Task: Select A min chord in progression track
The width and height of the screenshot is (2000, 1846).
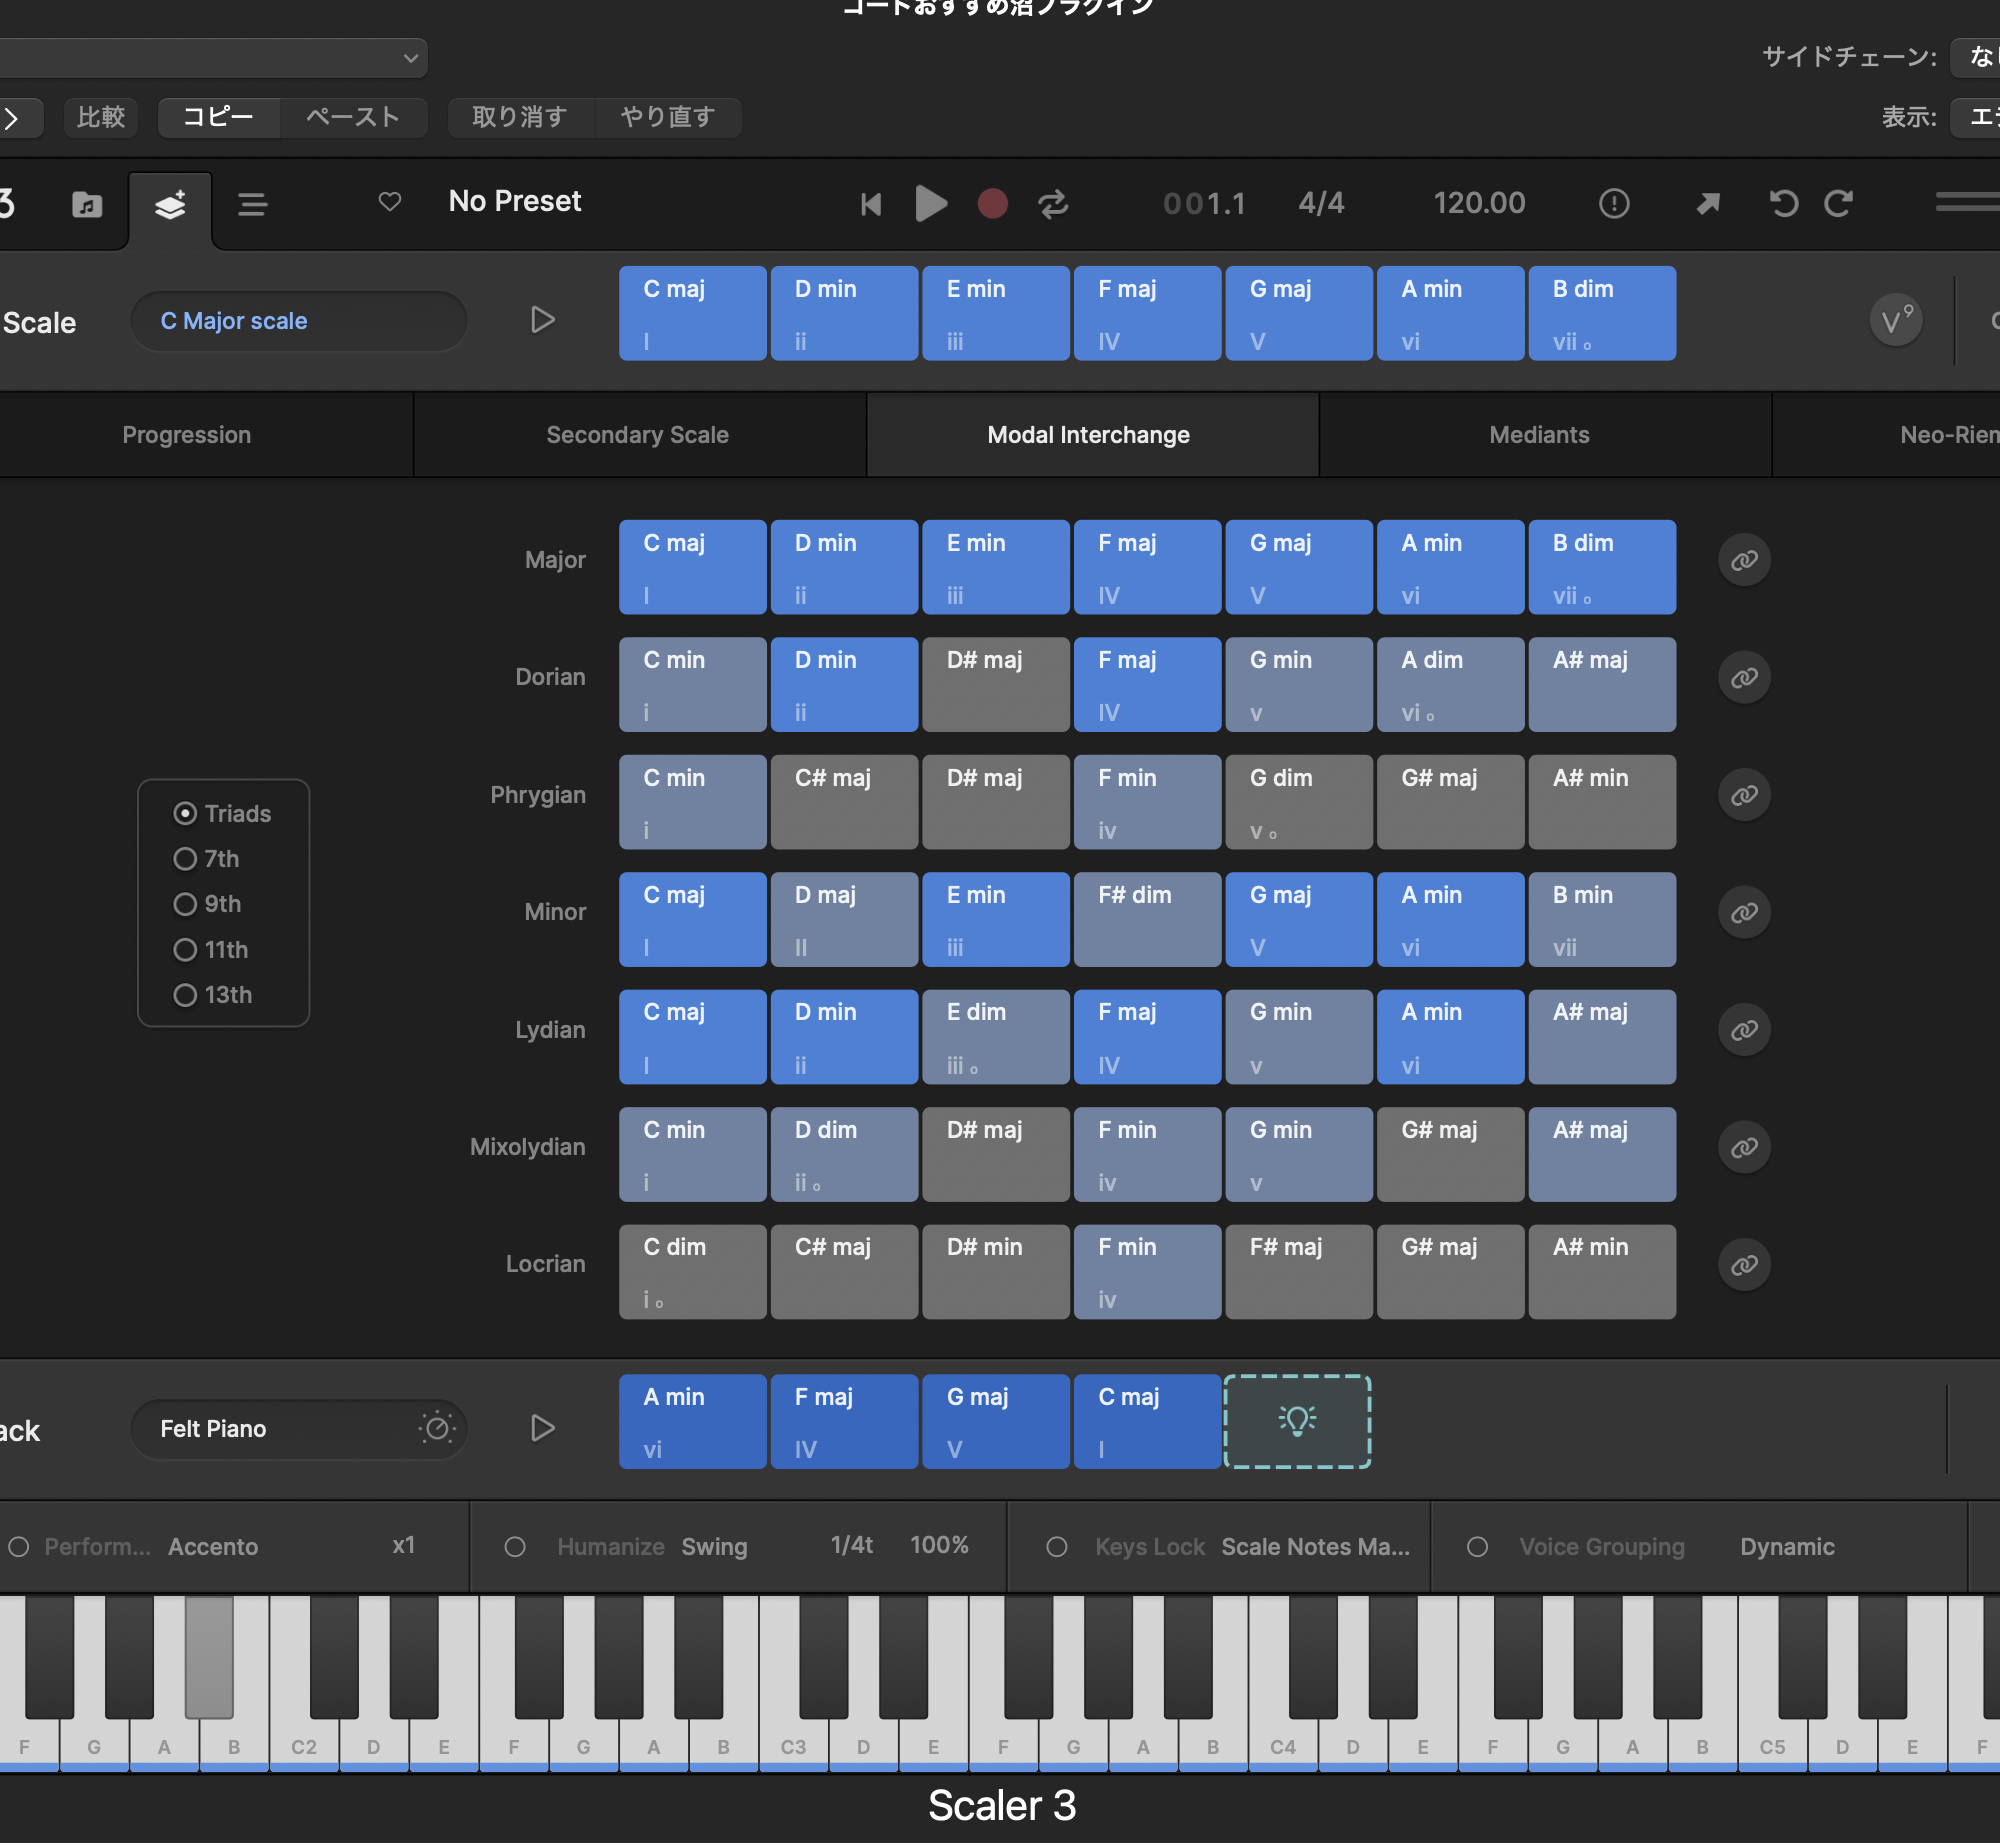Action: tap(692, 1422)
